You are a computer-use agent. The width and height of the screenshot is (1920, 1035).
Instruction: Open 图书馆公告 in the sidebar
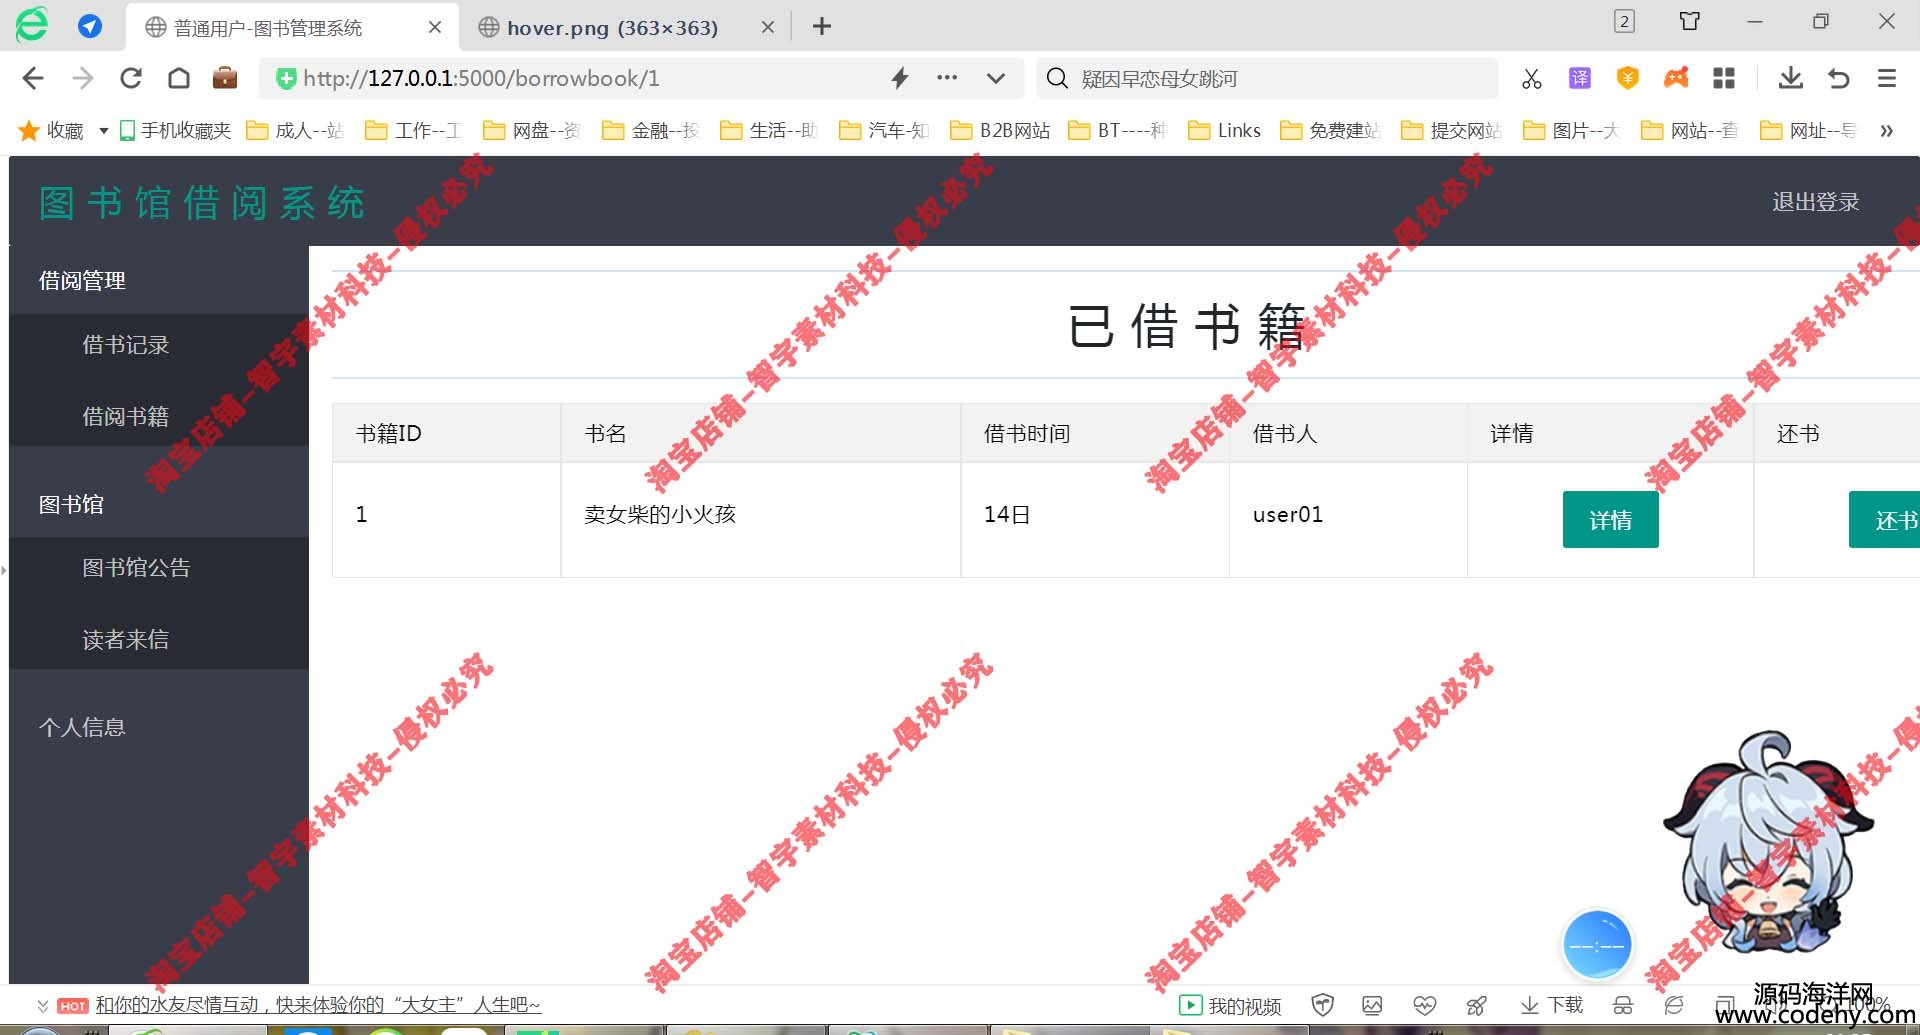tap(136, 568)
